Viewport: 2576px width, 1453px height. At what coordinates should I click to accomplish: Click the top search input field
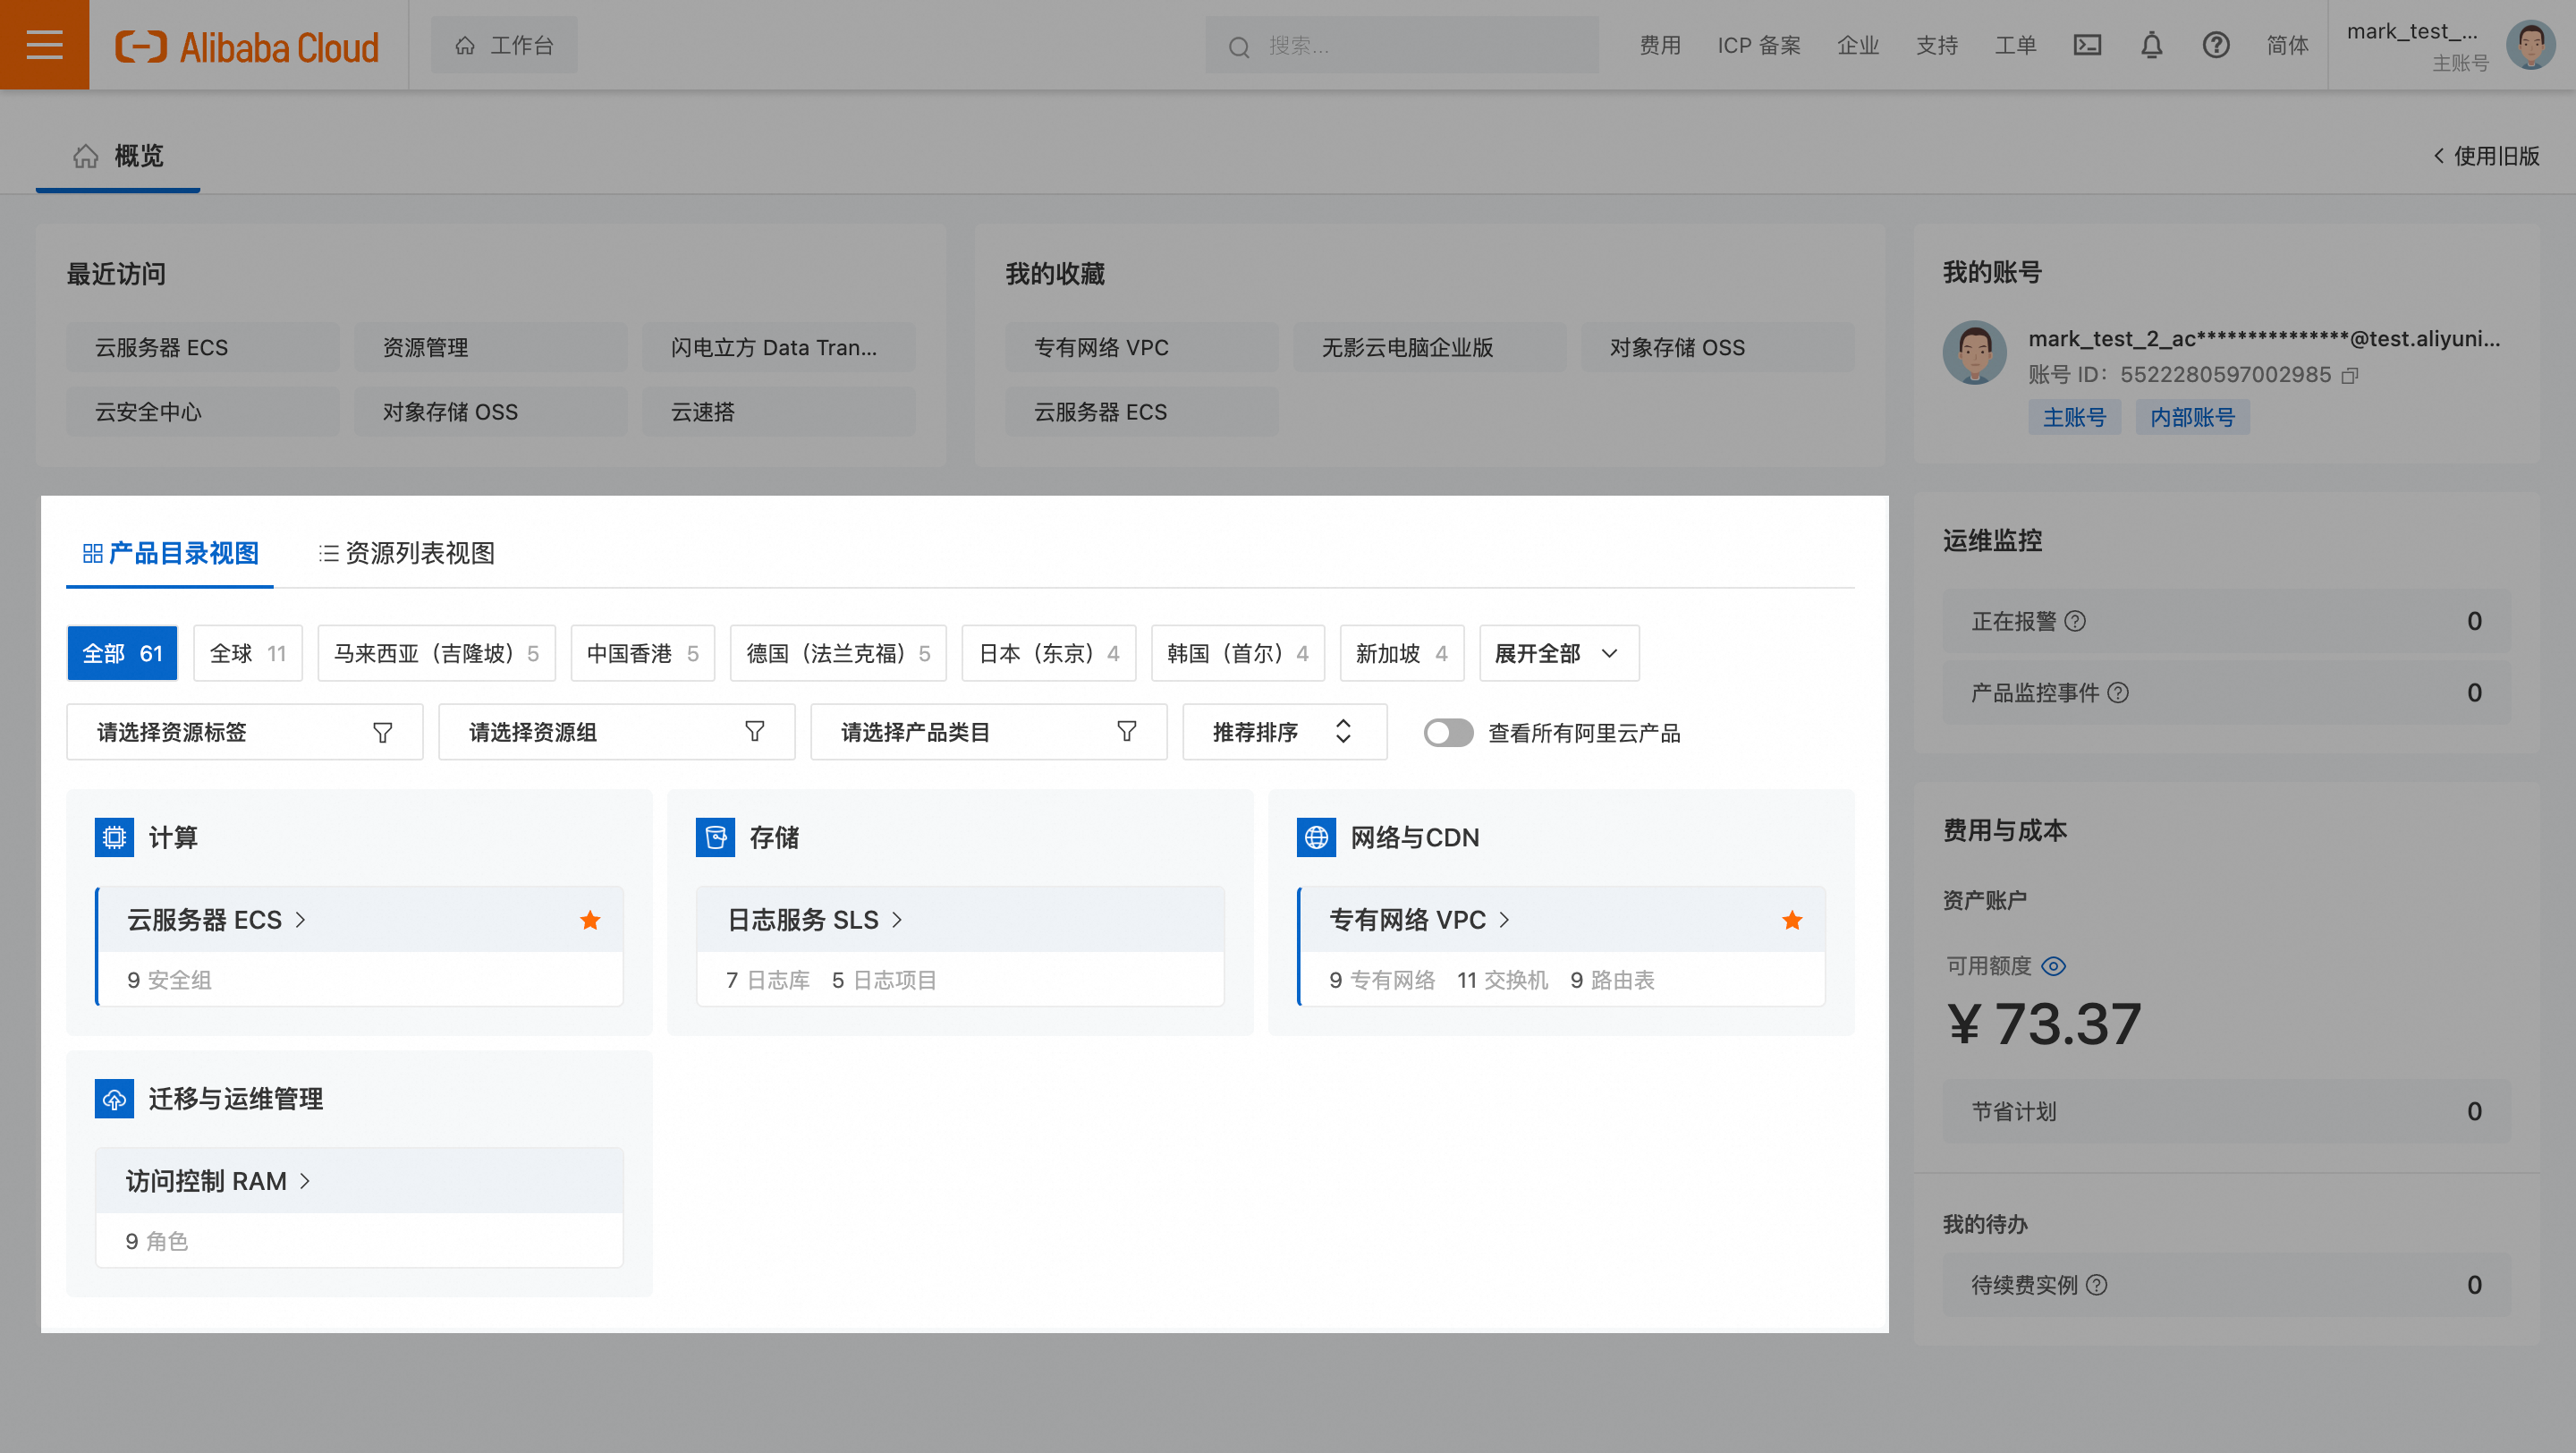[1402, 45]
